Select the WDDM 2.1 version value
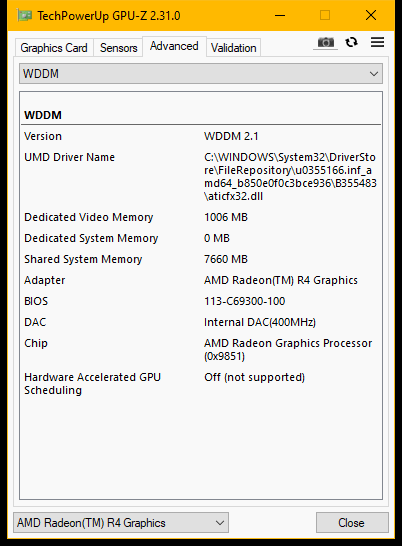The image size is (402, 546). [231, 136]
